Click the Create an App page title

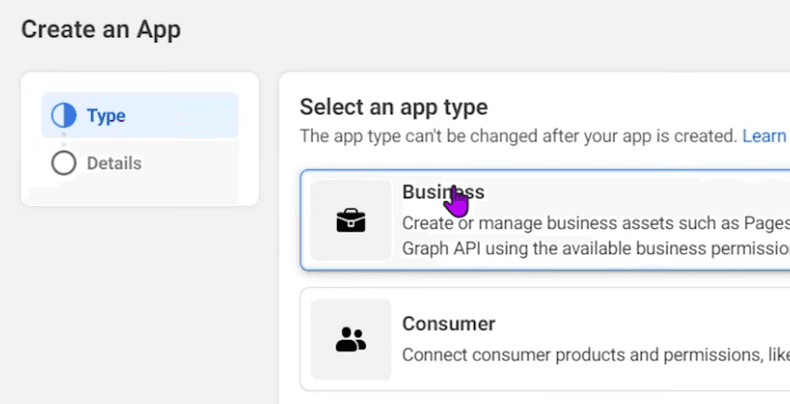coord(101,29)
